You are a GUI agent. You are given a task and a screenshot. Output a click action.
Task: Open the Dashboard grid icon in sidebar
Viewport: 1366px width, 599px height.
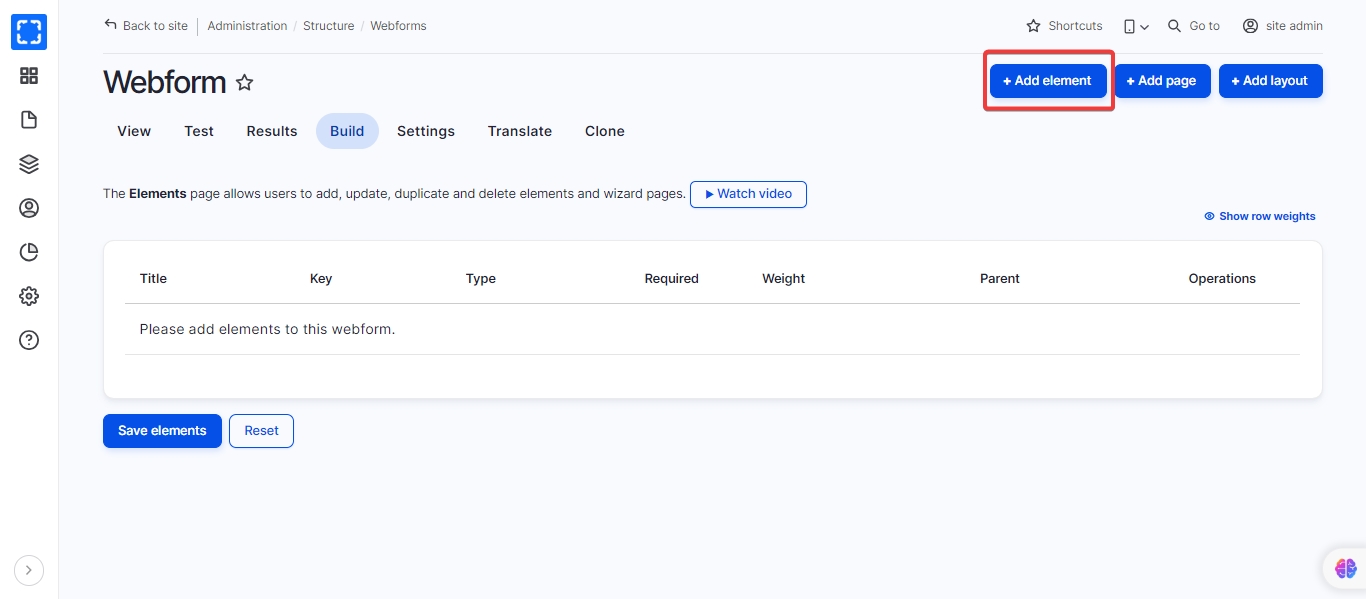click(29, 76)
